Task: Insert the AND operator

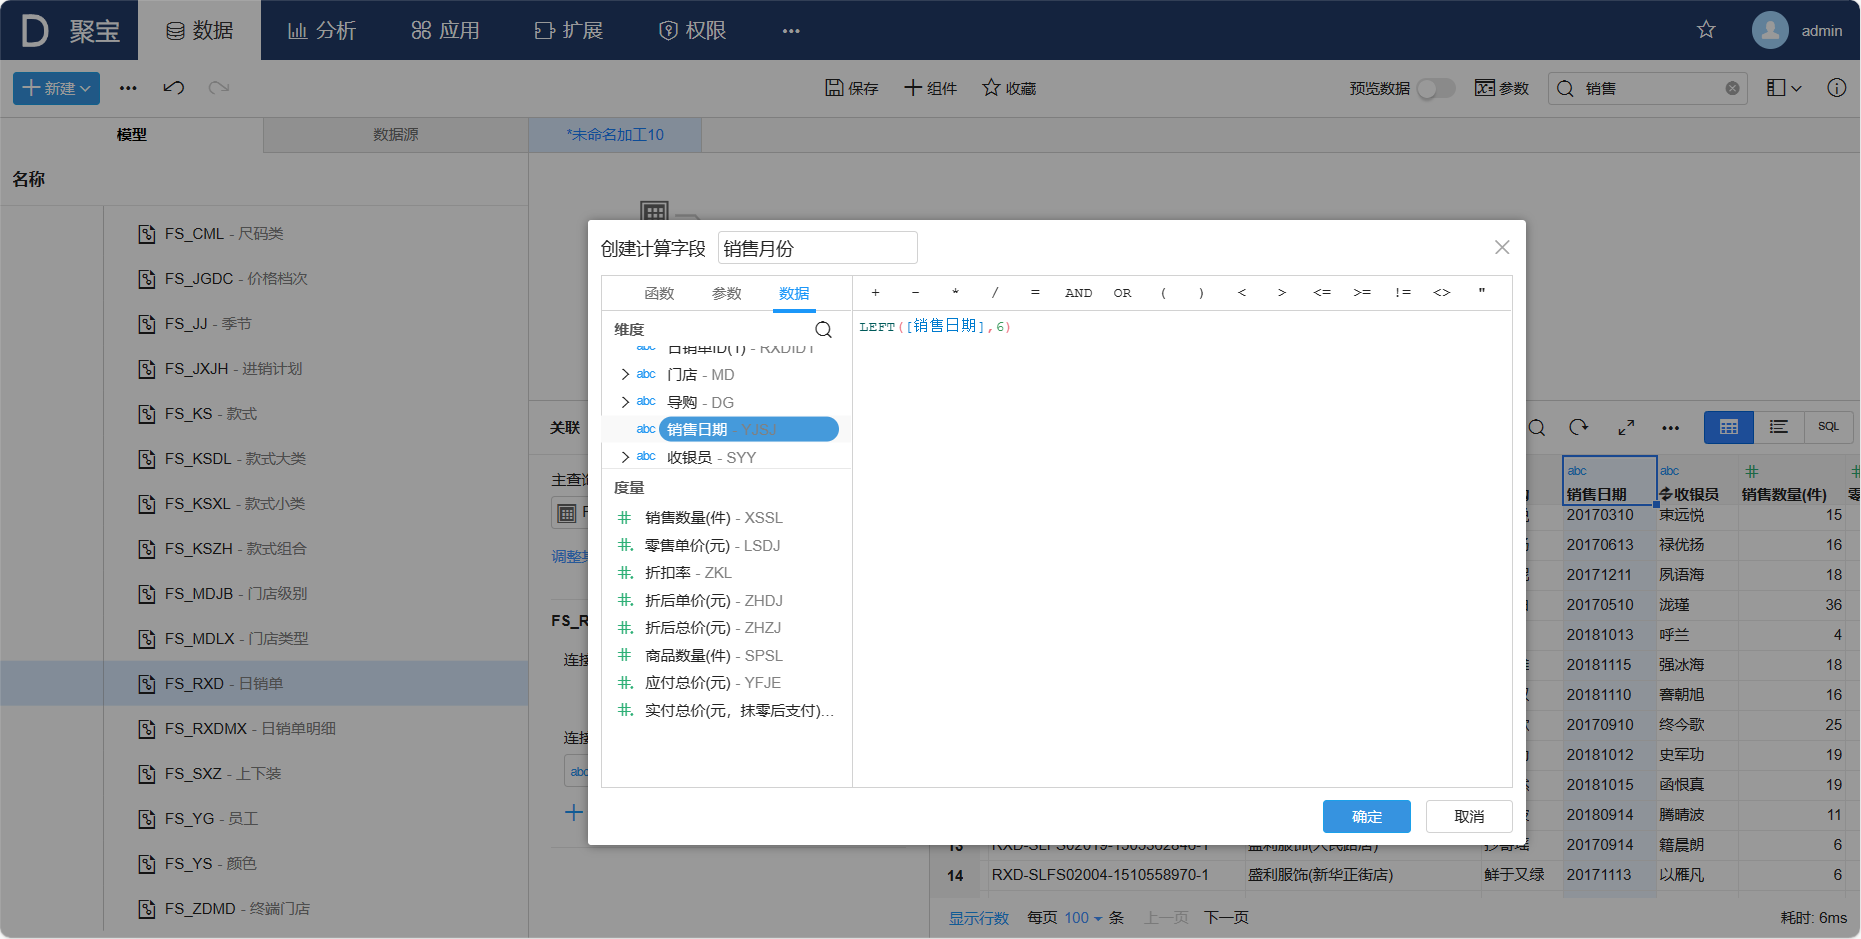Action: [x=1078, y=293]
